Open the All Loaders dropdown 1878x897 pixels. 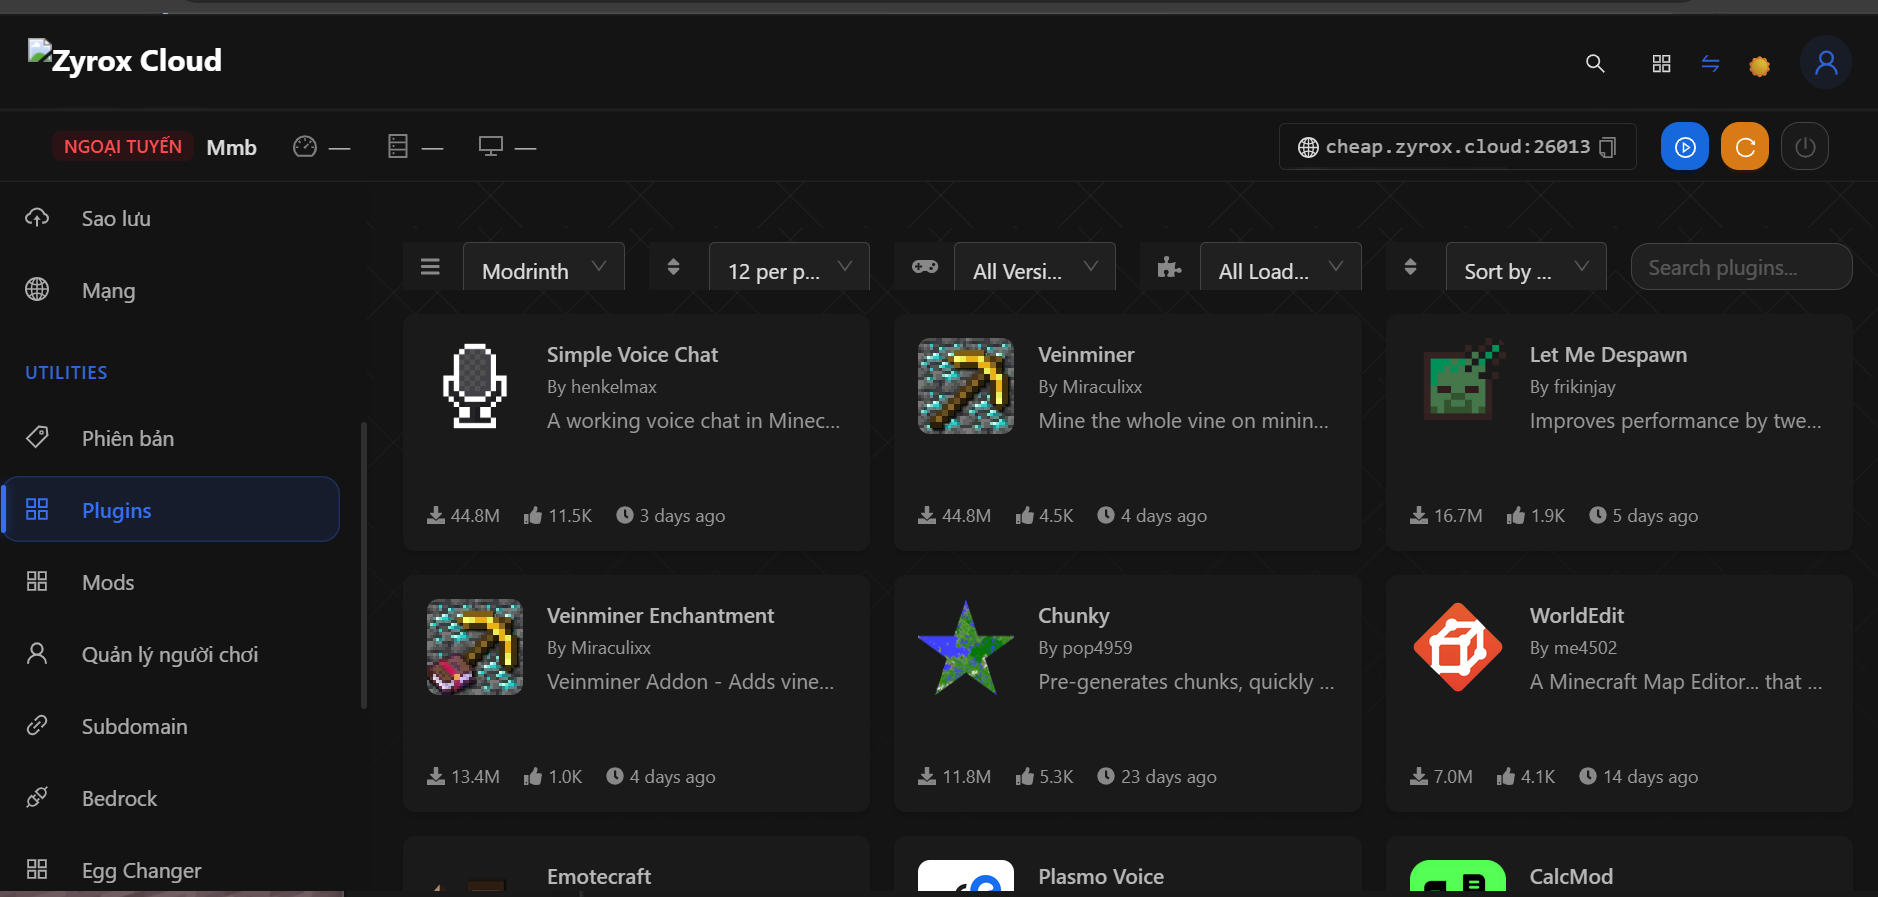point(1279,270)
